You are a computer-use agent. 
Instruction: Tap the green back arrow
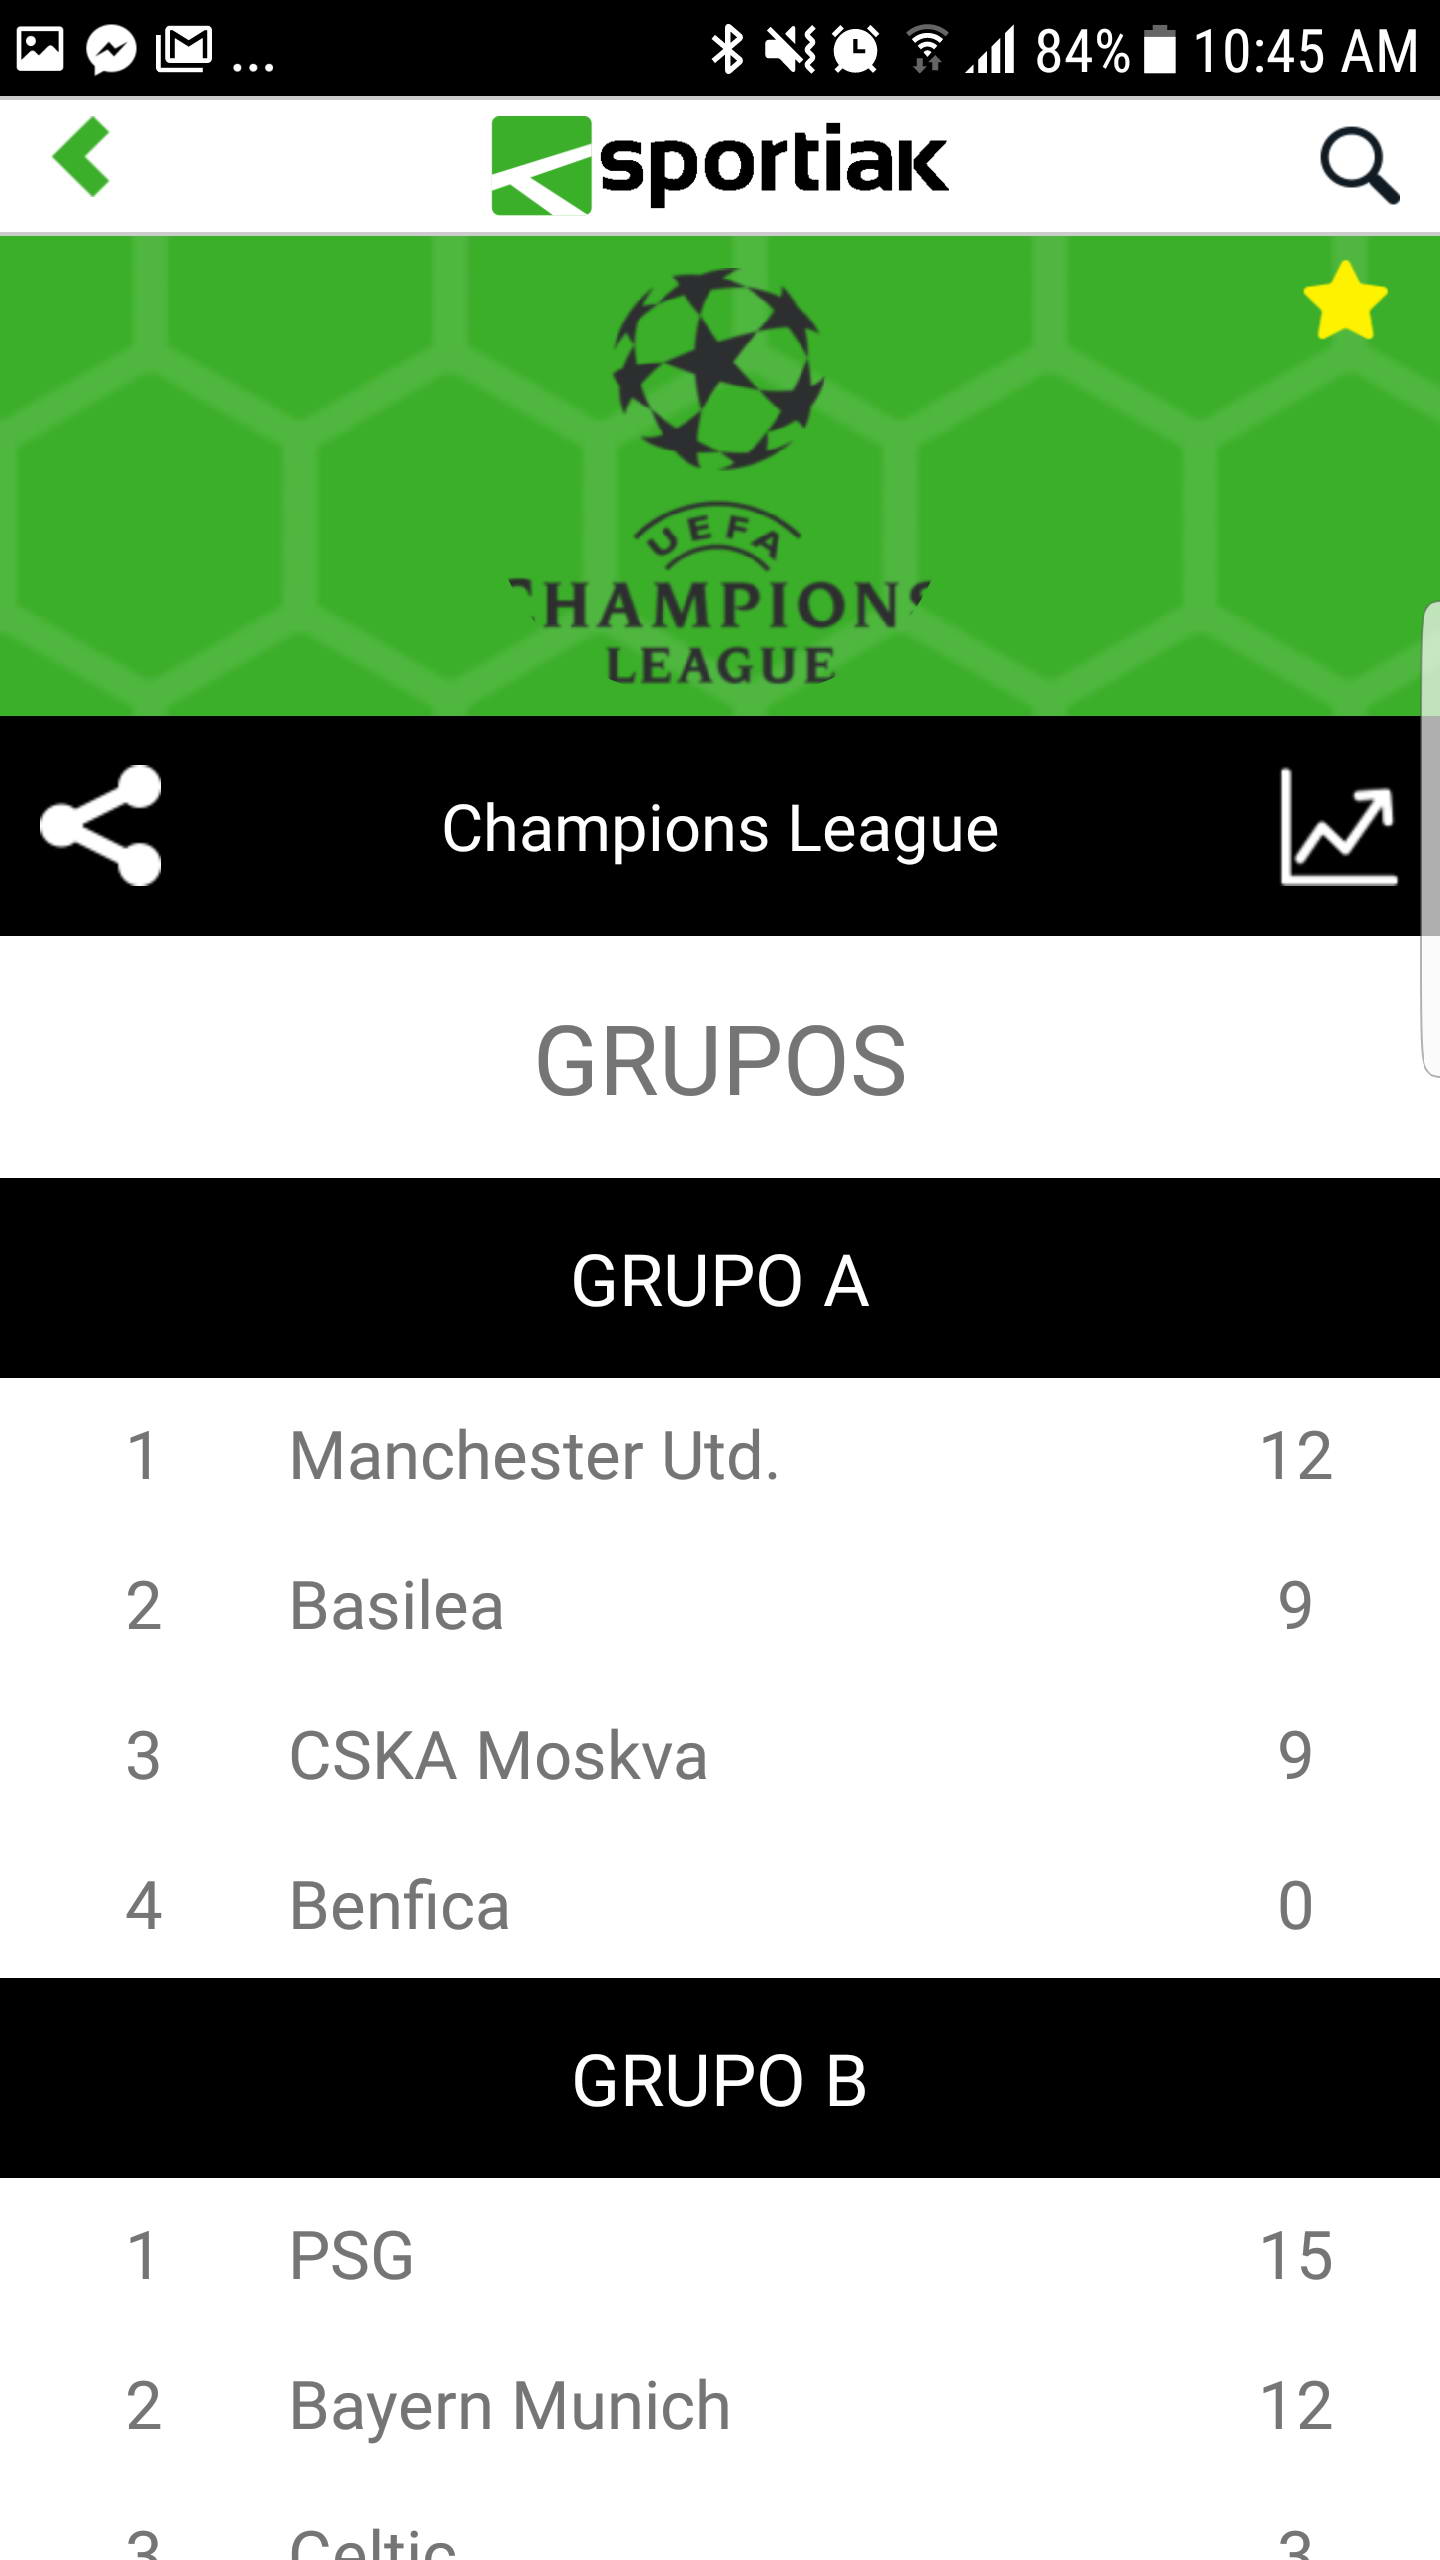(82, 157)
